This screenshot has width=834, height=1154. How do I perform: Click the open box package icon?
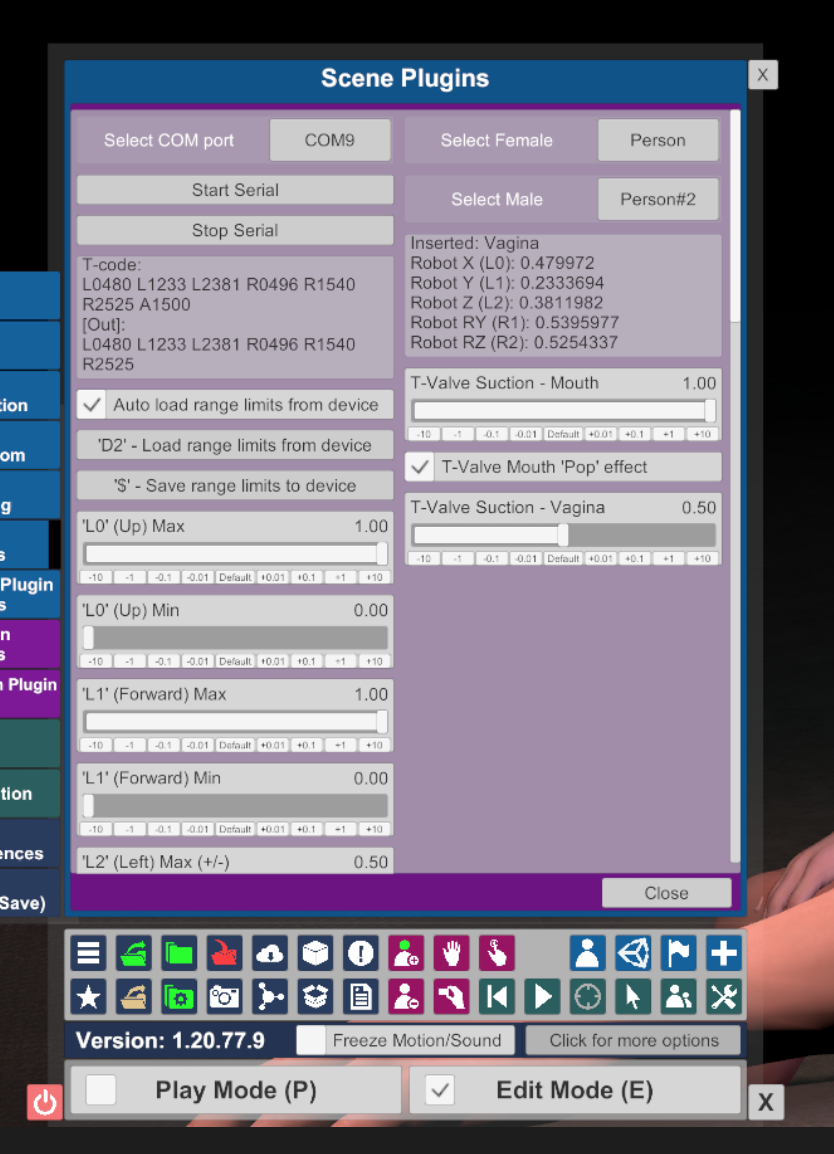point(315,997)
